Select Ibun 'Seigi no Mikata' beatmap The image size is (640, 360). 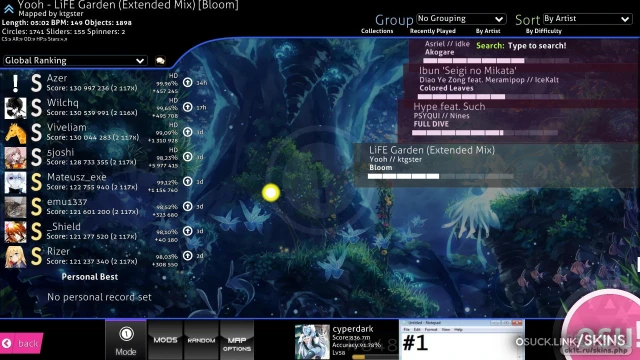521,82
